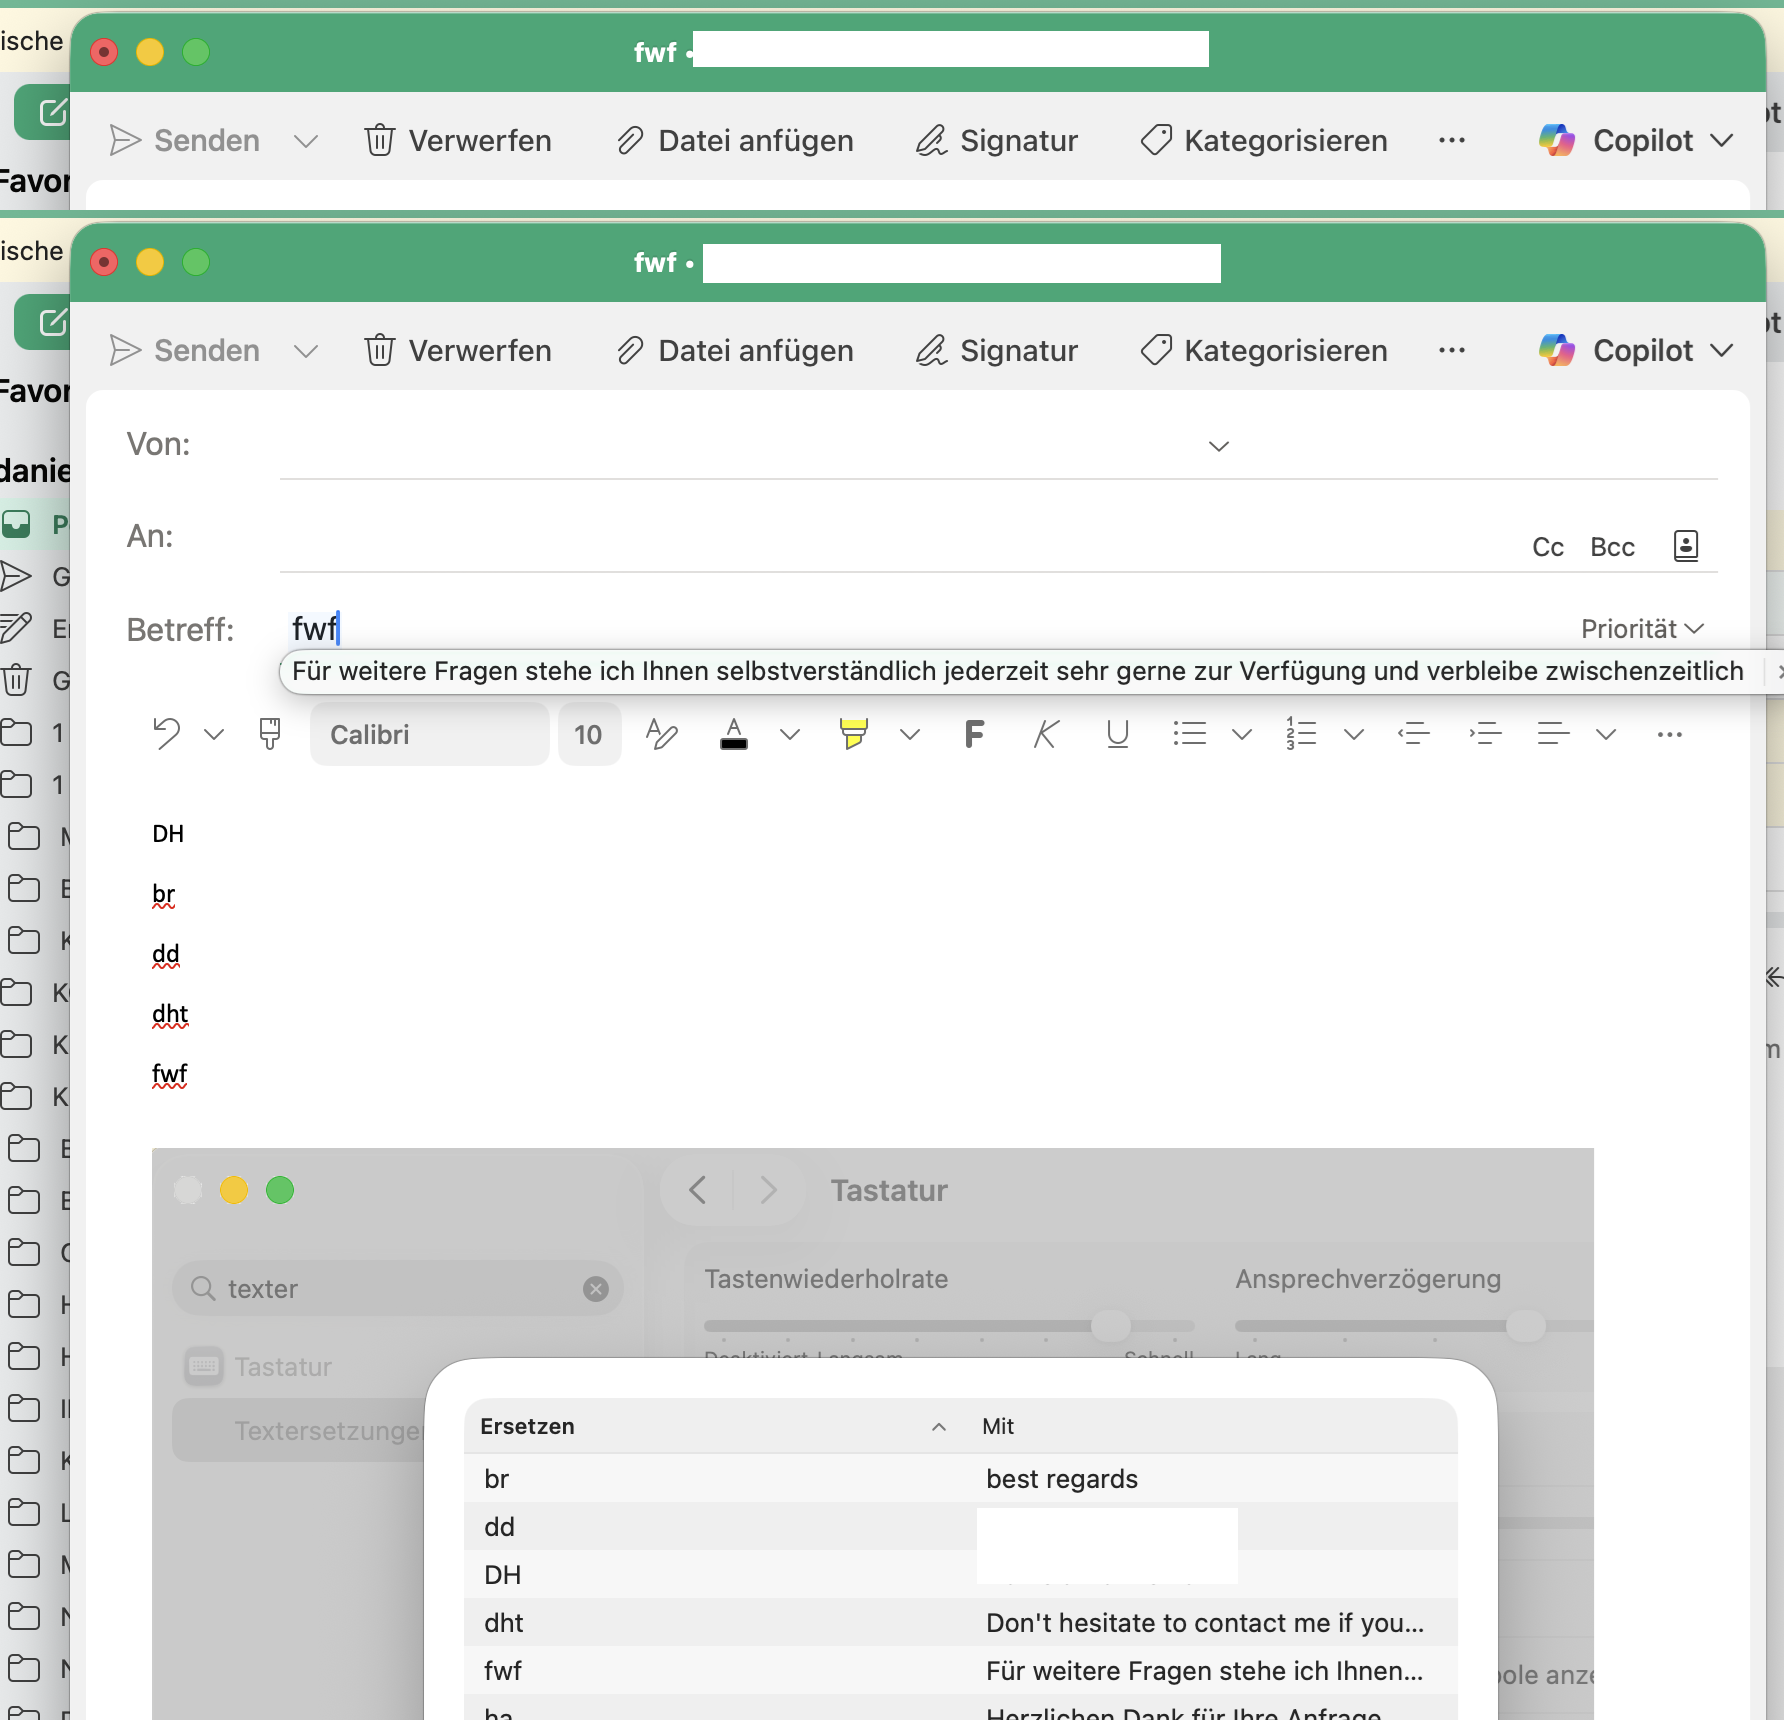Expand the Copilot chevron in rear compose window
Viewport: 1784px width, 1720px height.
(1722, 141)
